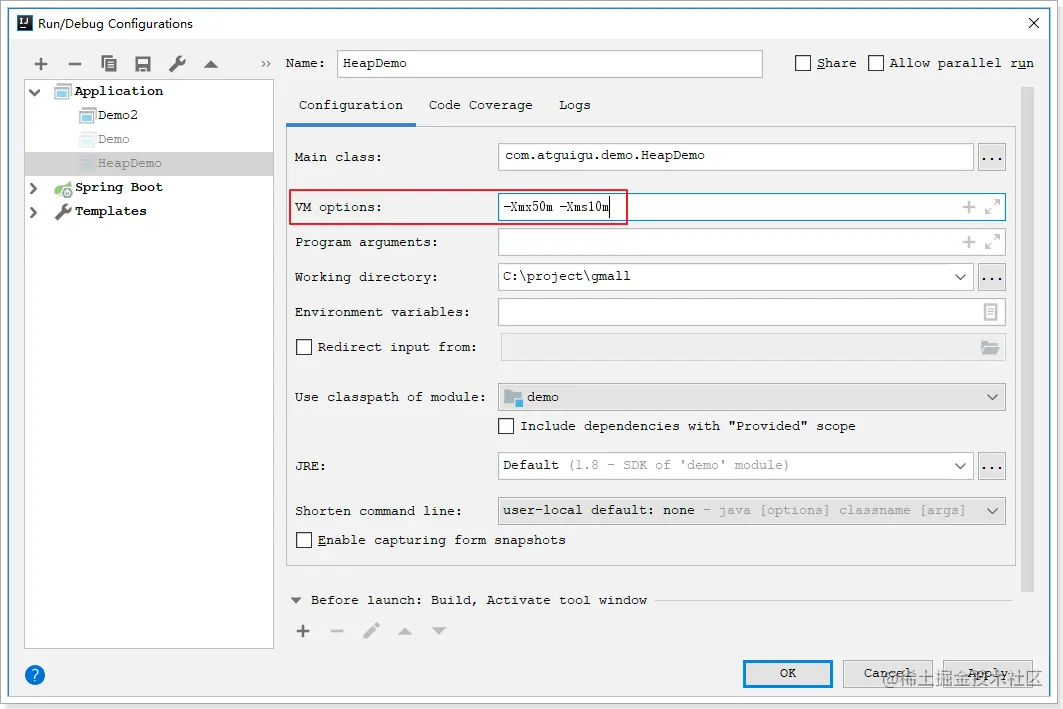The height and width of the screenshot is (709, 1063).
Task: Switch to the Logs tab
Action: (574, 106)
